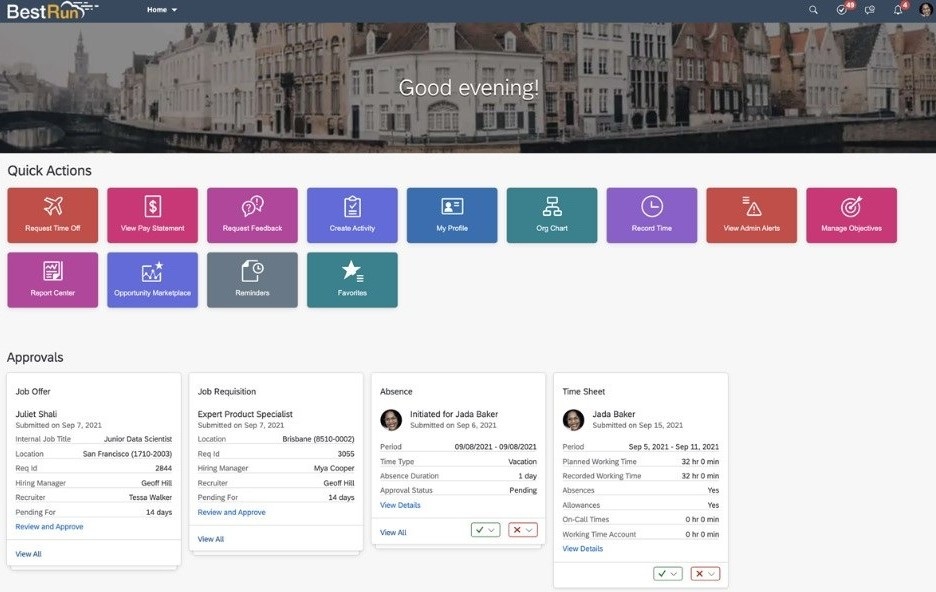This screenshot has width=936, height=592.
Task: Click Review and Approve in Job Requisition card
Action: pyautogui.click(x=232, y=512)
